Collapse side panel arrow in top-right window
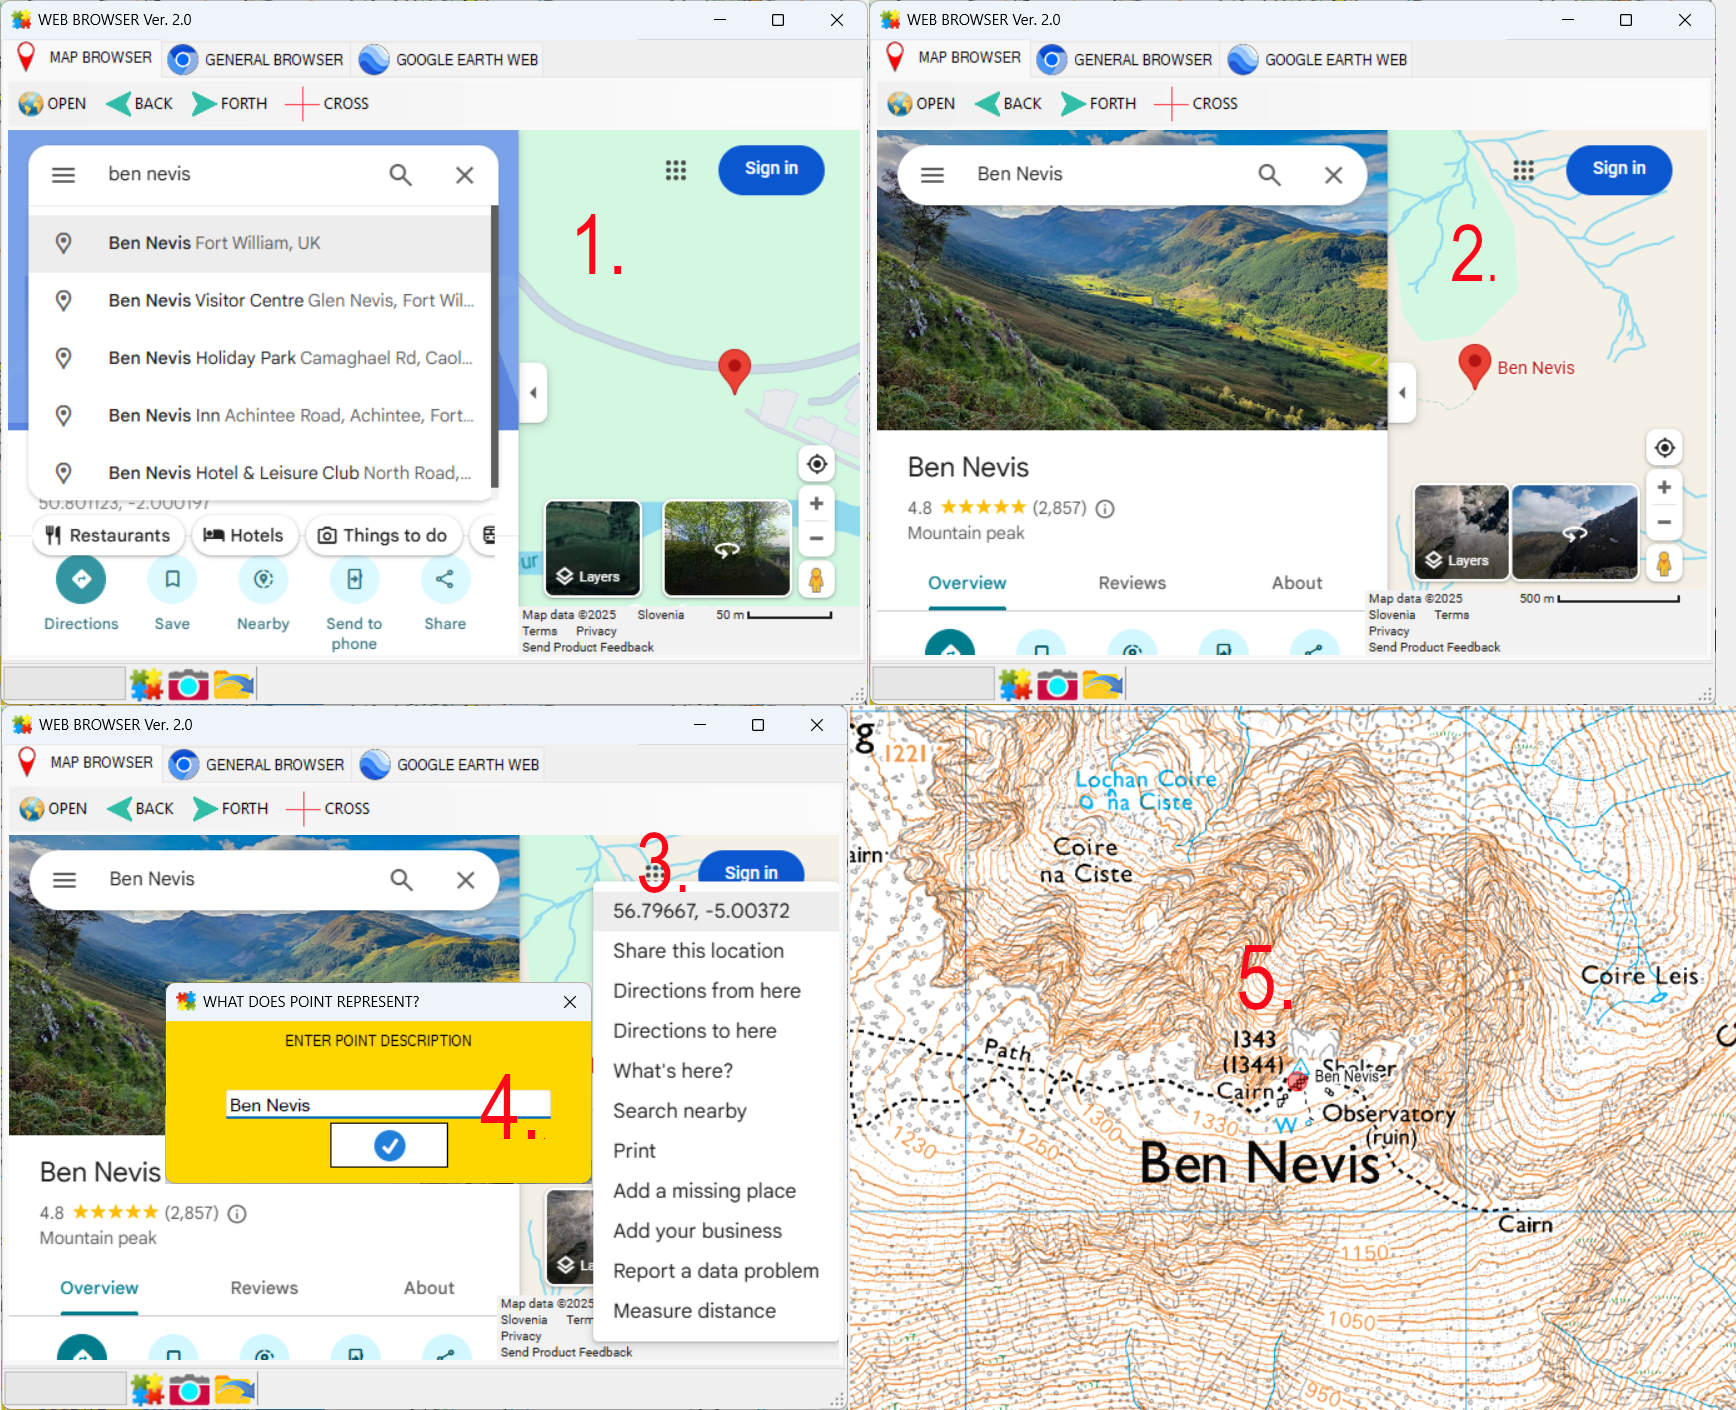Screen dimensions: 1736x1410 1402,392
